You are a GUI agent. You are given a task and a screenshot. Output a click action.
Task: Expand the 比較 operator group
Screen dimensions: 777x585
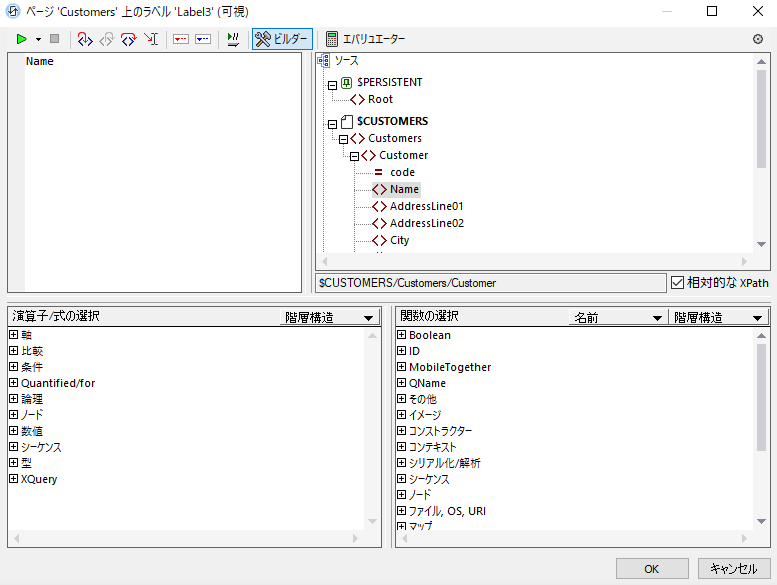point(13,351)
